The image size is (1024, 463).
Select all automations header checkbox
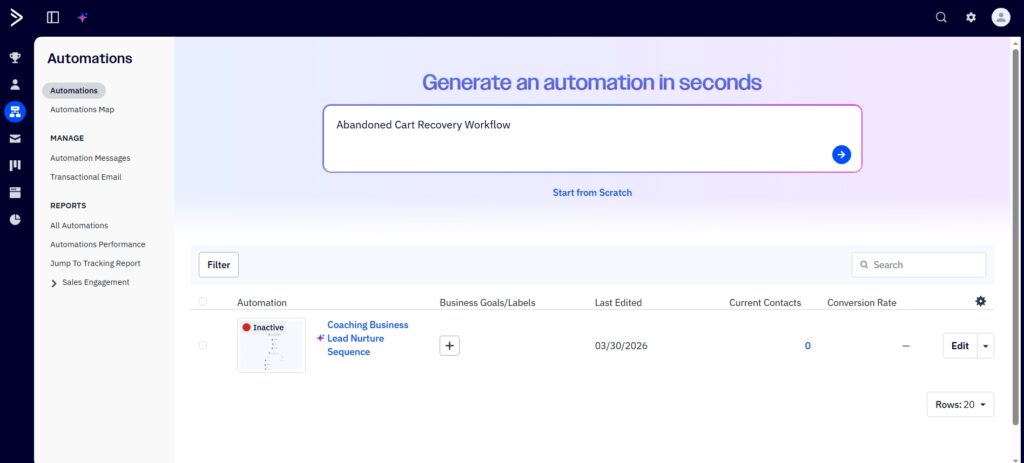point(202,301)
